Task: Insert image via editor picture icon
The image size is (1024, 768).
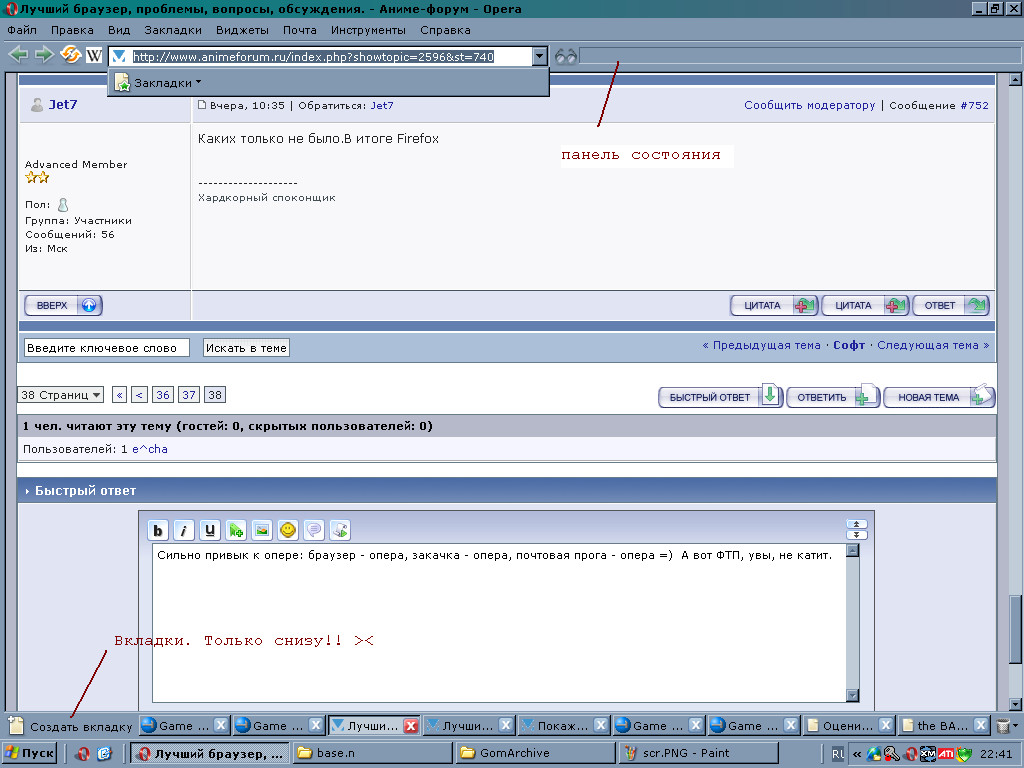Action: pos(262,531)
